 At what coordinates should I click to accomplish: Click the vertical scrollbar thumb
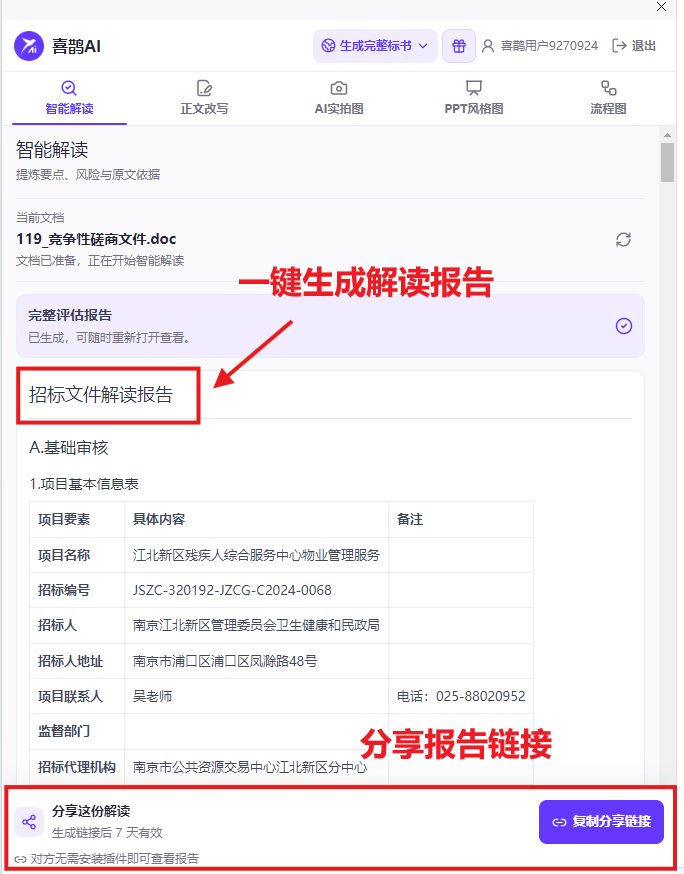(667, 162)
